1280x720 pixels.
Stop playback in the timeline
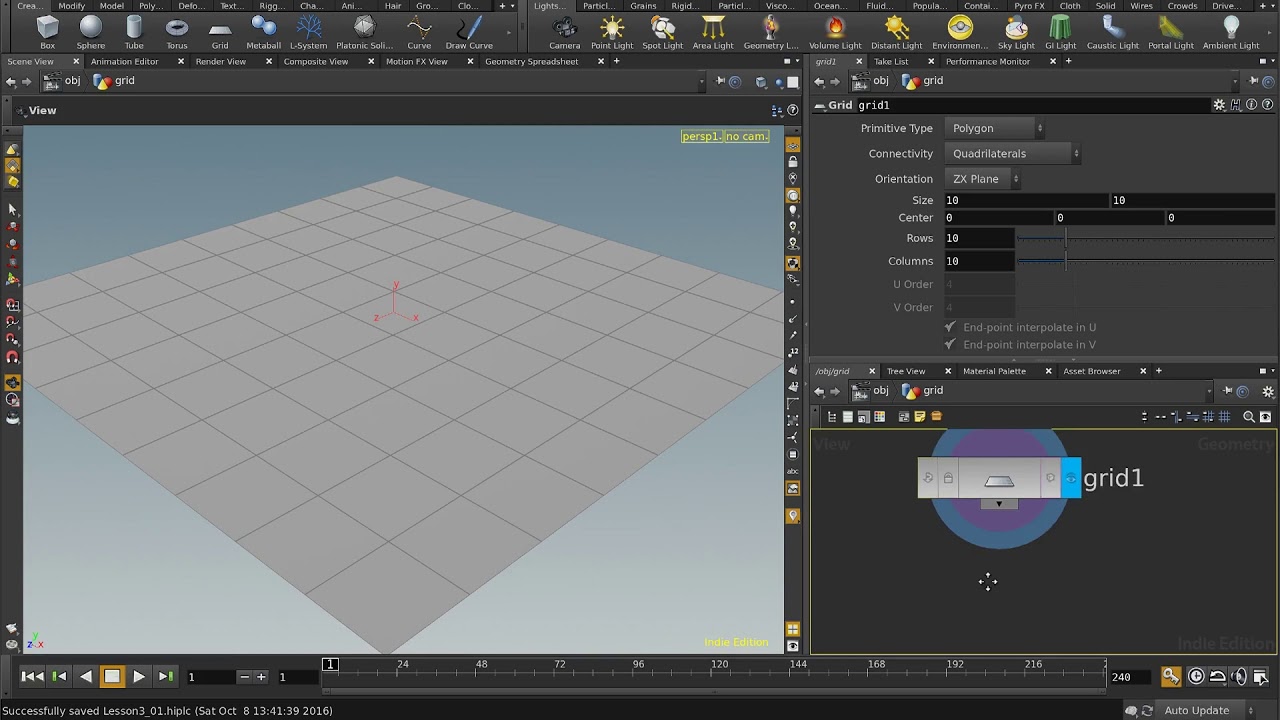[112, 677]
